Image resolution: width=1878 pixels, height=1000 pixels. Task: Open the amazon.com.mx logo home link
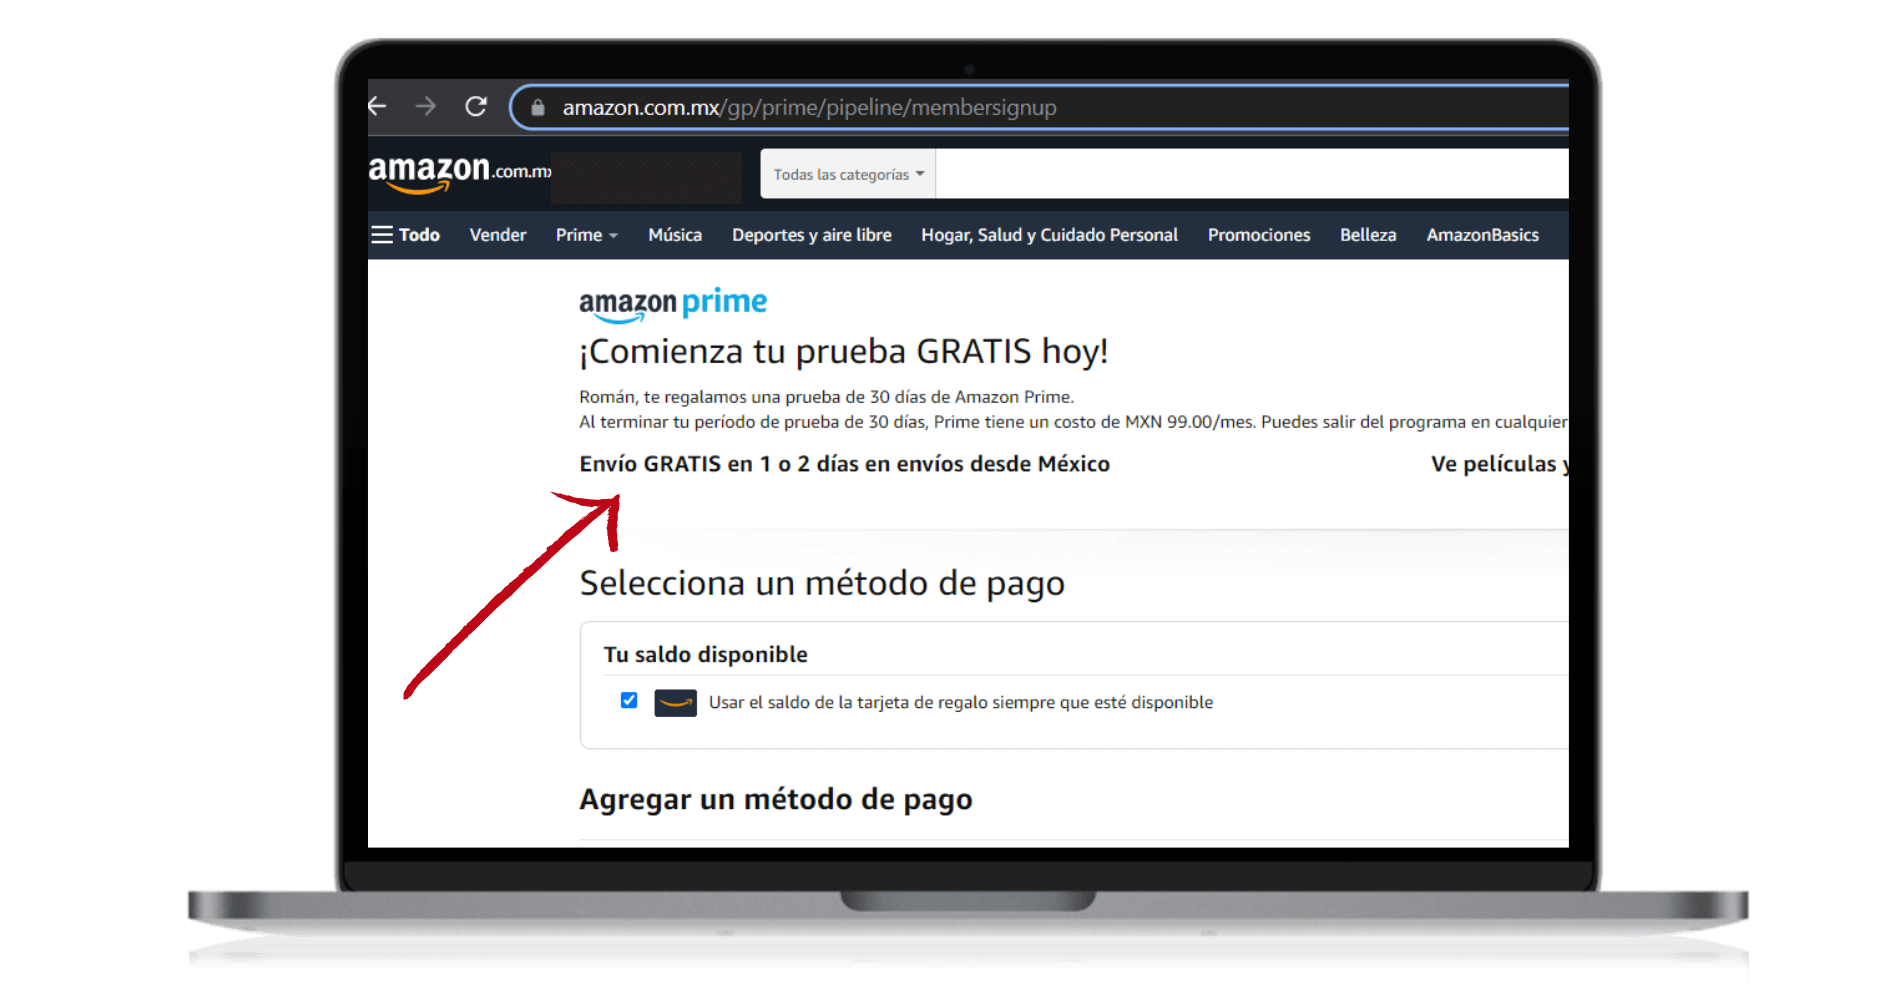coord(460,173)
